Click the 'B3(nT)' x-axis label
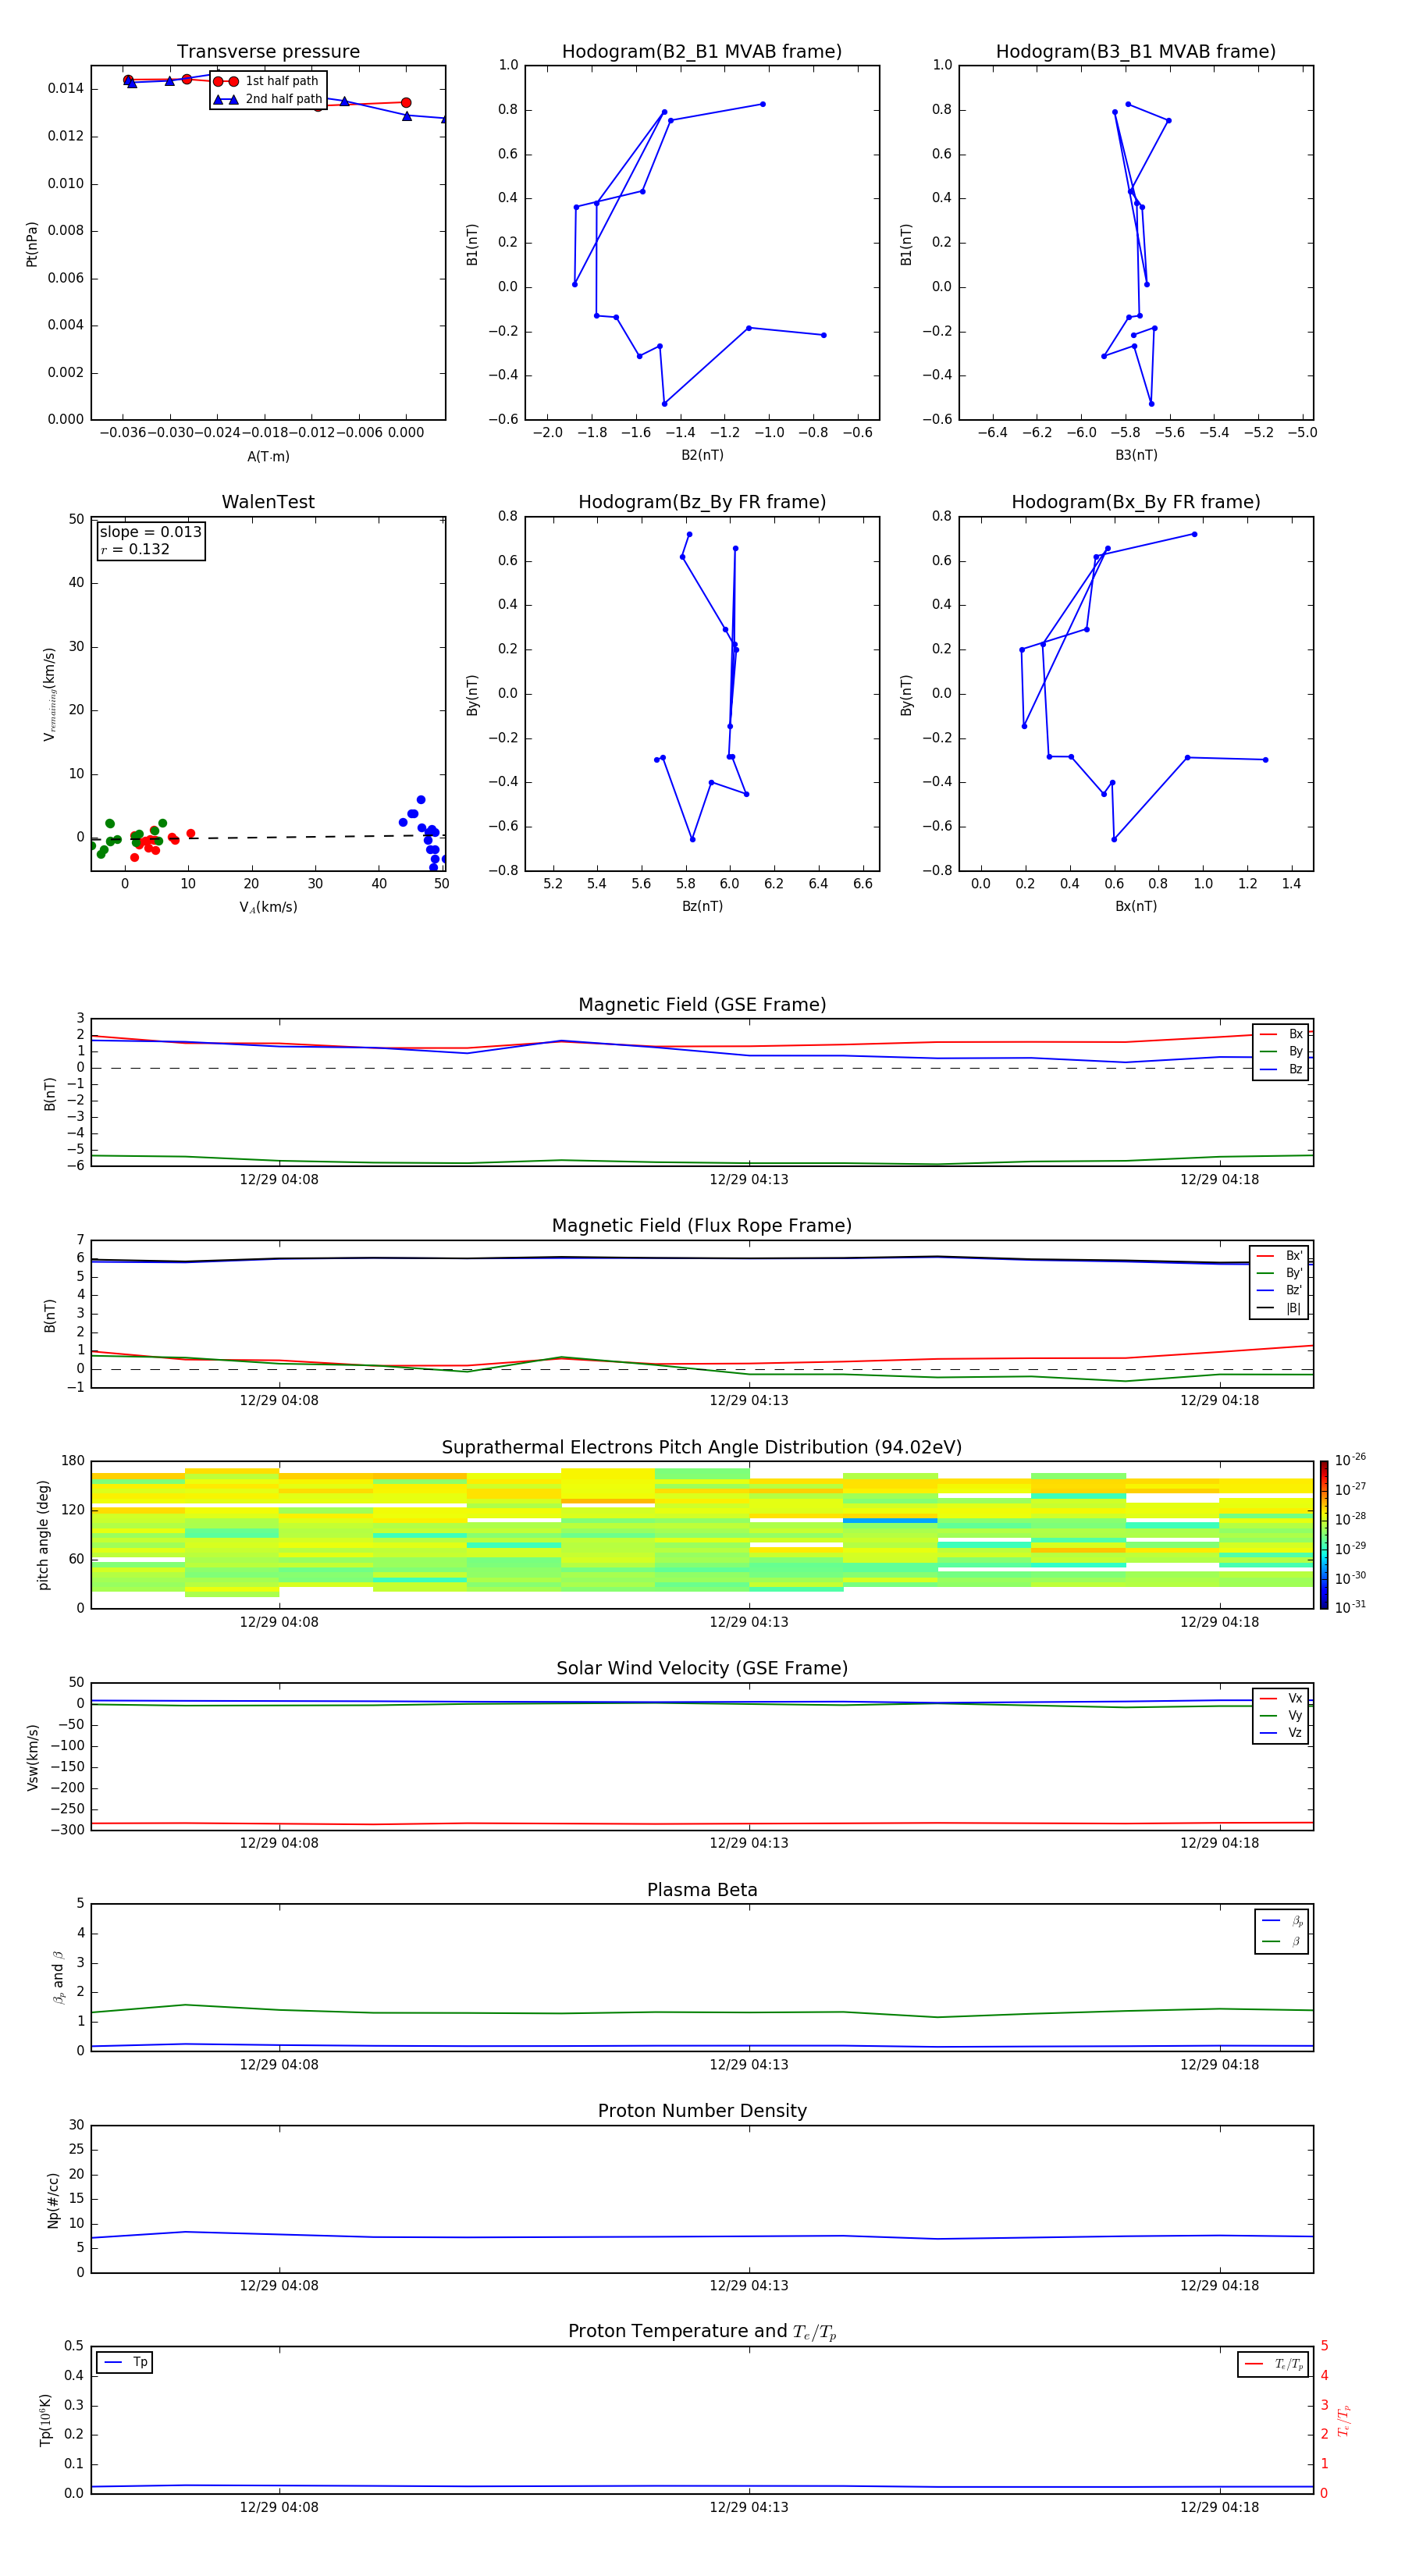This screenshot has height=2576, width=1405. point(1136,456)
